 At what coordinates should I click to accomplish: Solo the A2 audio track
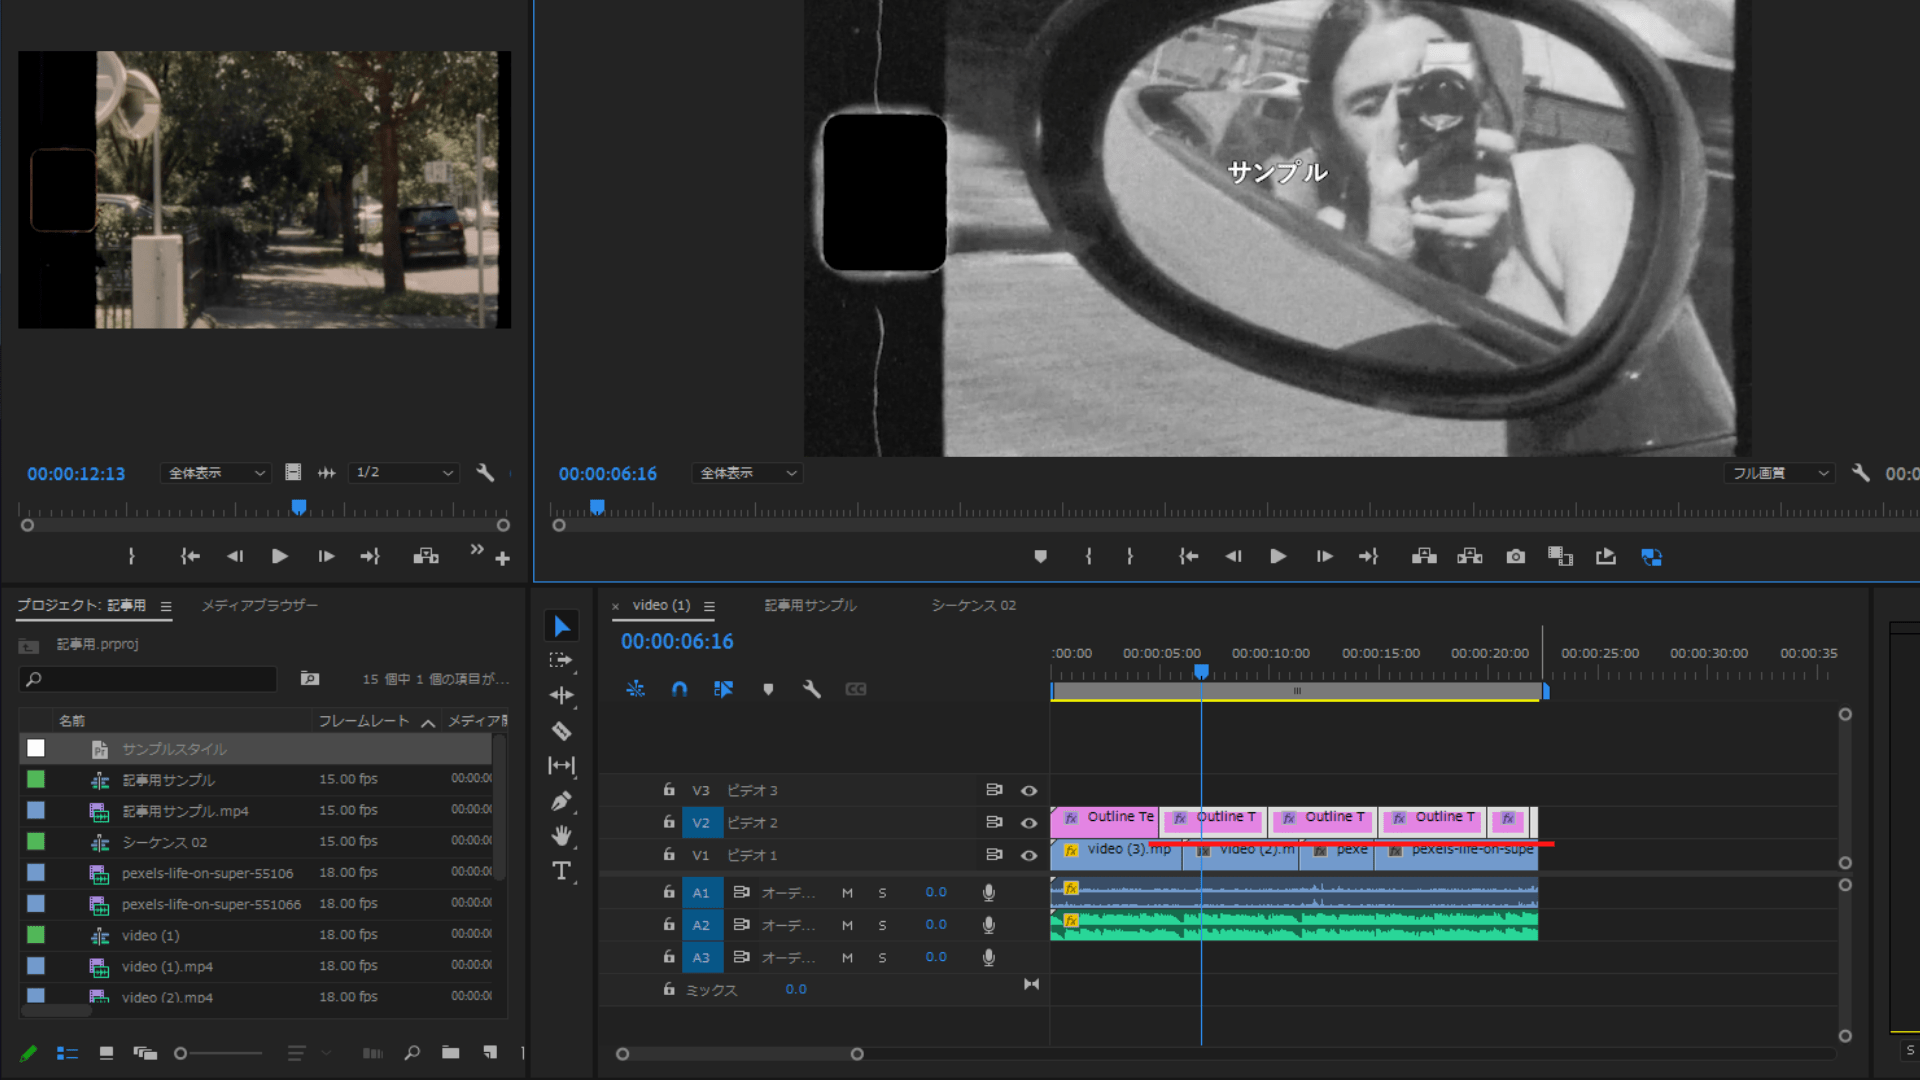[882, 925]
